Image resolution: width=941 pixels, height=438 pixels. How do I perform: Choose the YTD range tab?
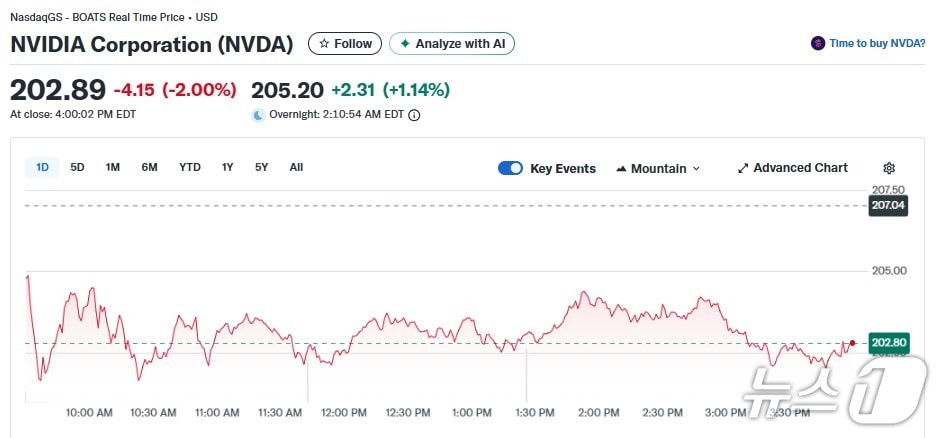click(x=190, y=167)
